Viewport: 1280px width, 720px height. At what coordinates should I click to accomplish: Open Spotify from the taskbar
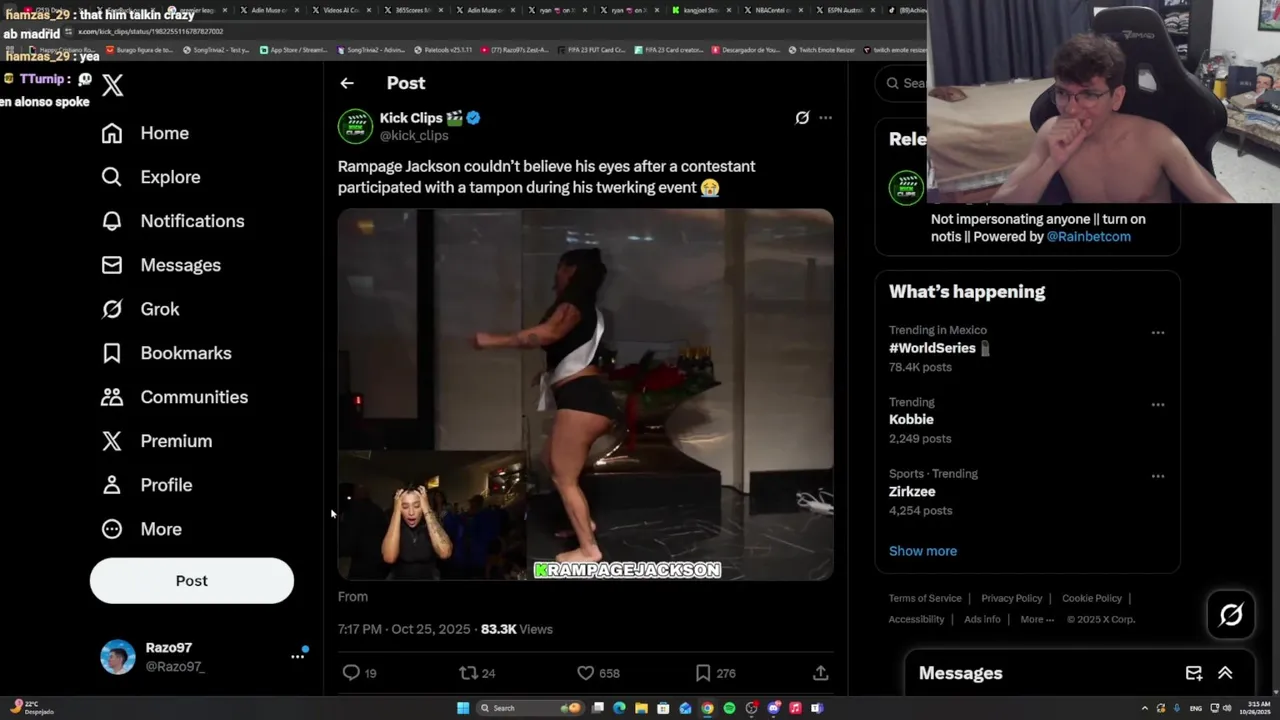coord(729,708)
